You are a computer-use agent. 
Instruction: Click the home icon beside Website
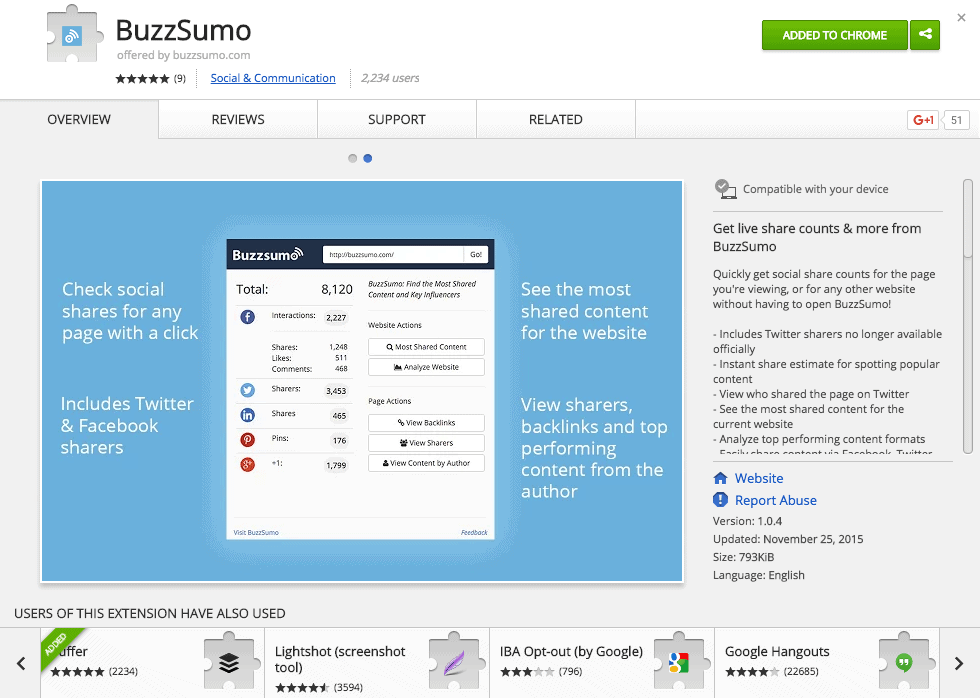pos(720,478)
